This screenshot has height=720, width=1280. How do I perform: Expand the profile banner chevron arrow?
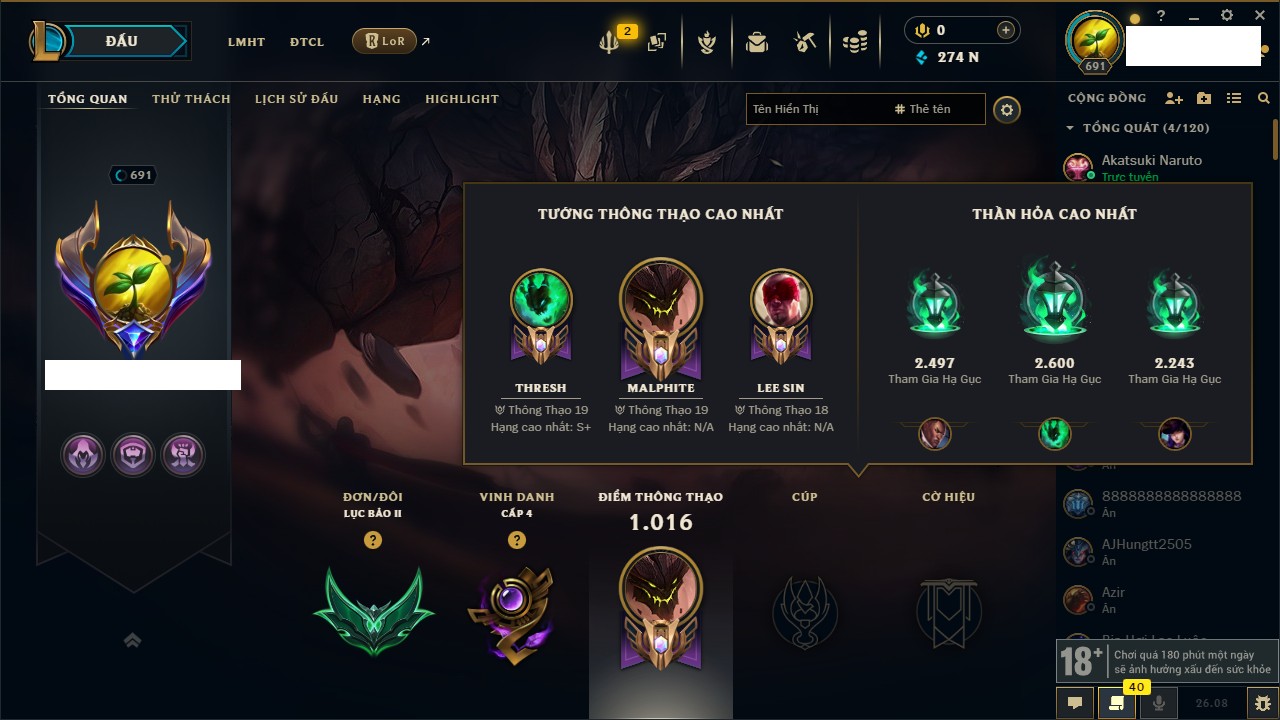point(132,640)
